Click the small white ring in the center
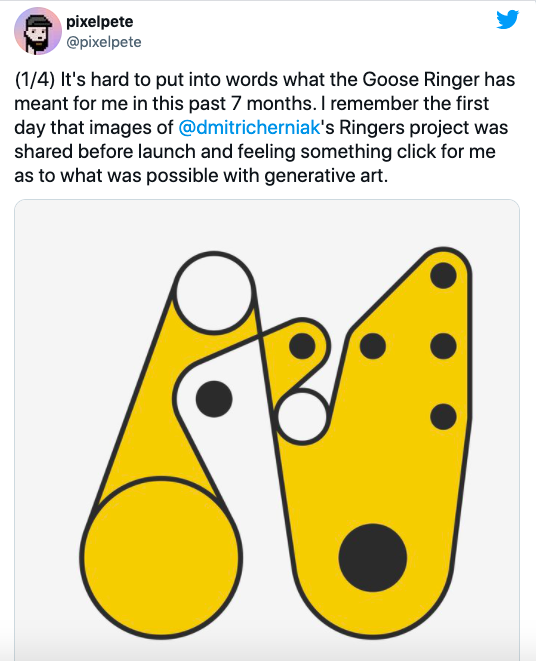The height and width of the screenshot is (661, 536). [302, 416]
